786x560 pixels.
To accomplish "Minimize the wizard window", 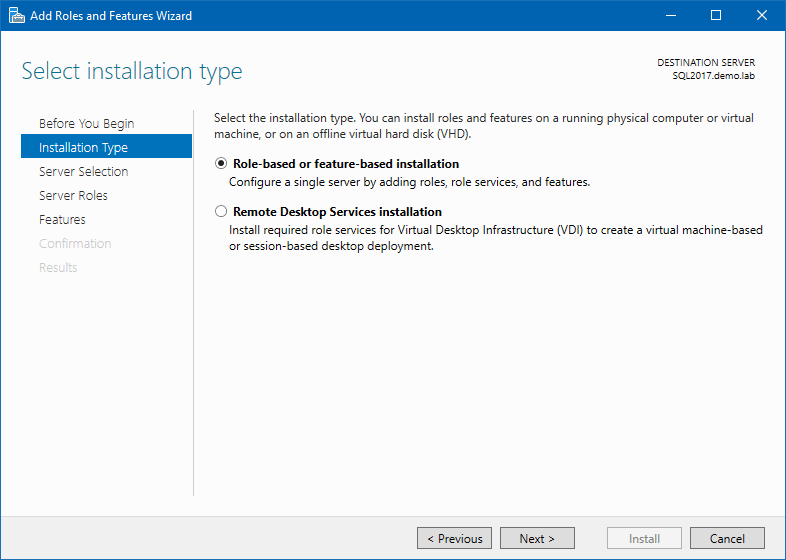I will pos(670,15).
